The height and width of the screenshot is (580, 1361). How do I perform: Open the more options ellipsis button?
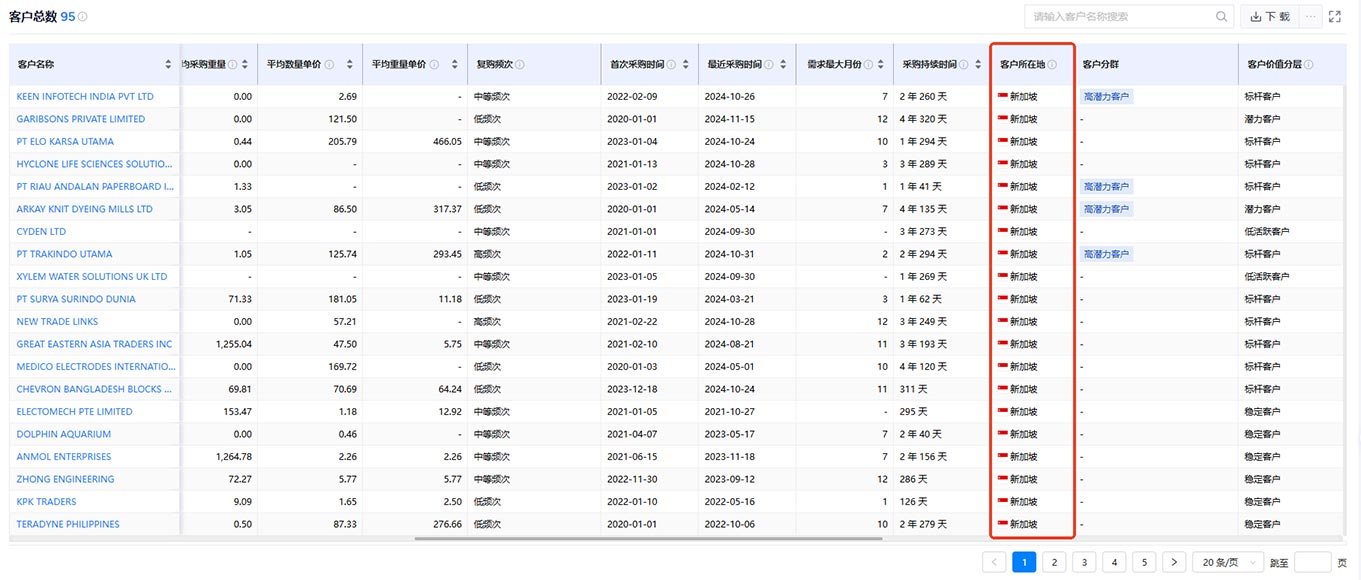[x=1311, y=17]
